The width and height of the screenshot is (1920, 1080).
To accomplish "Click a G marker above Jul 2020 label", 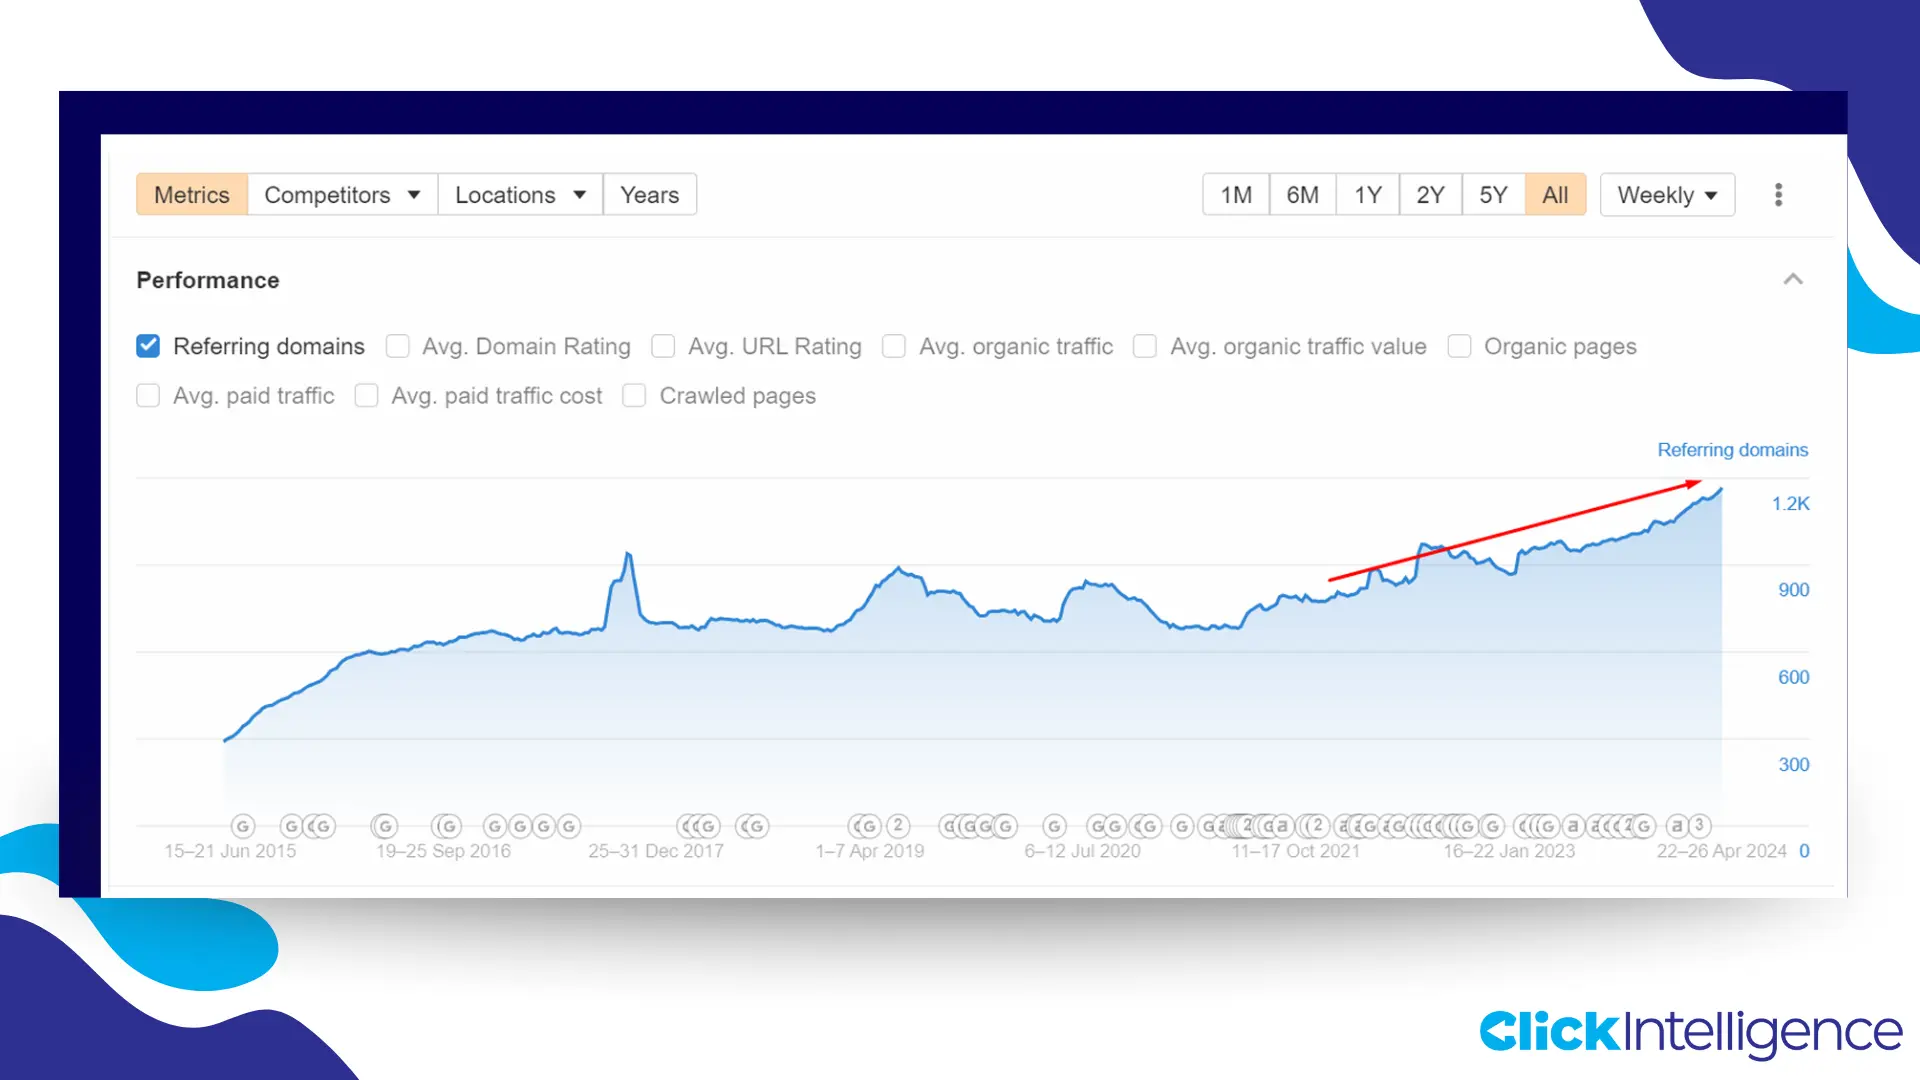I will pyautogui.click(x=1054, y=827).
